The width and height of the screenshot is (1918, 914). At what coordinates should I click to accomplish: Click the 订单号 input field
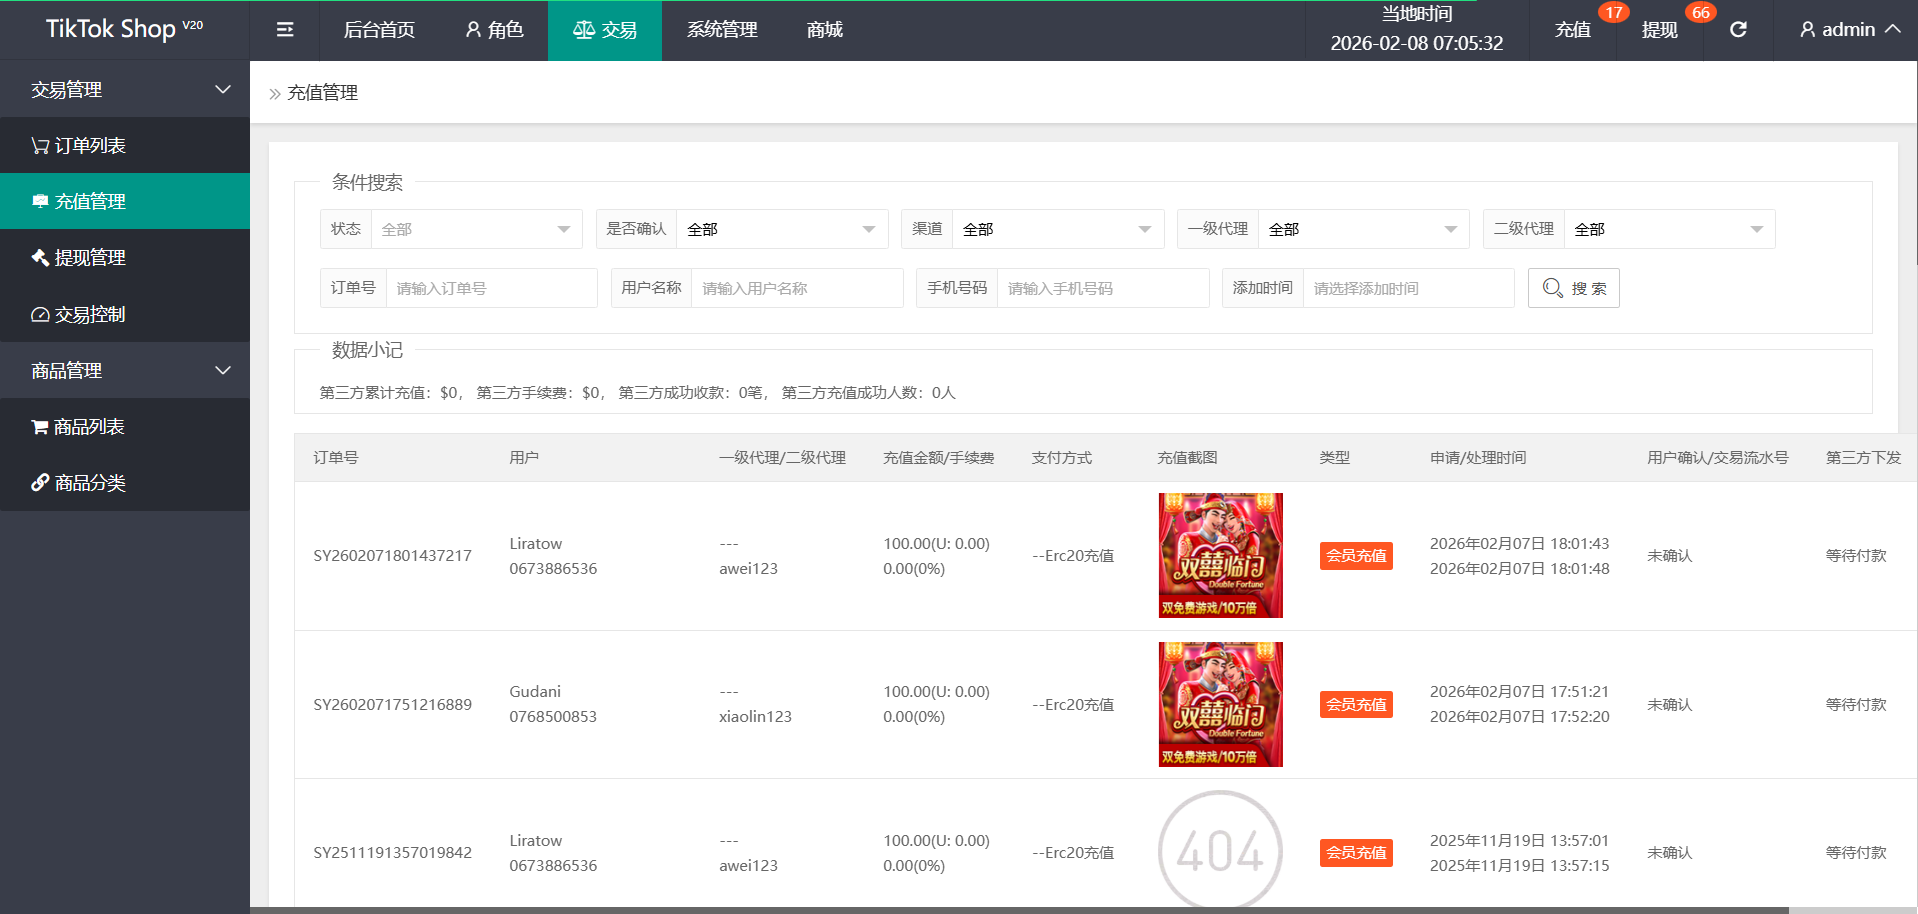click(x=490, y=289)
